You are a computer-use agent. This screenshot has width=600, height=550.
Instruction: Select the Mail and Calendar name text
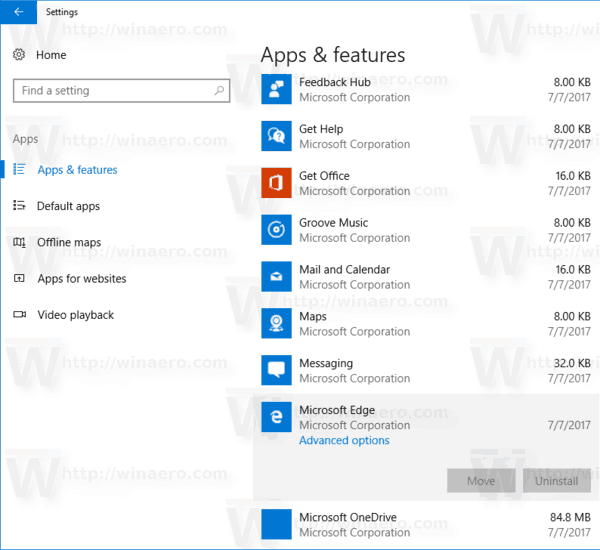point(344,269)
